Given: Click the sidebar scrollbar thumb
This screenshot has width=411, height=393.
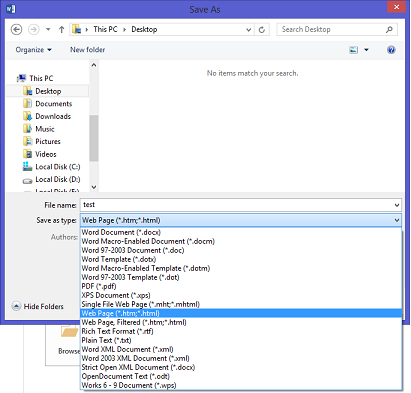Looking at the screenshot, I should click(94, 138).
